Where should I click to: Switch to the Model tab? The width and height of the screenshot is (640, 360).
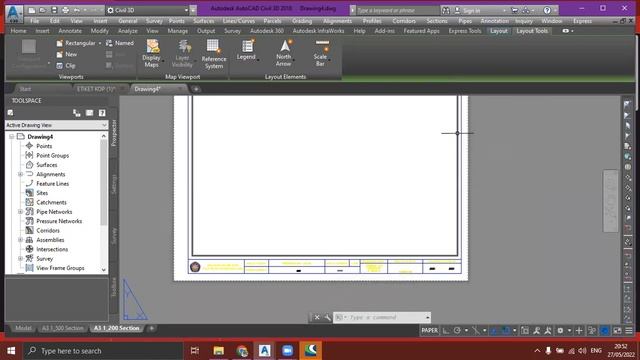[x=23, y=328]
